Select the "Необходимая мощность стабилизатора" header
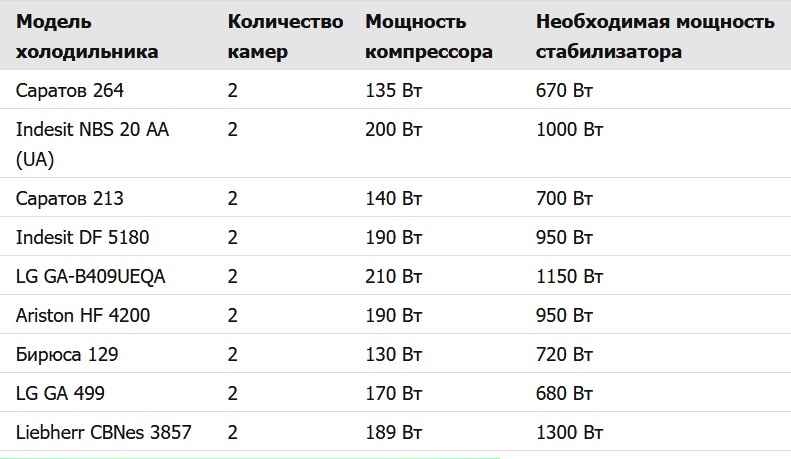This screenshot has width=791, height=459. tap(655, 36)
